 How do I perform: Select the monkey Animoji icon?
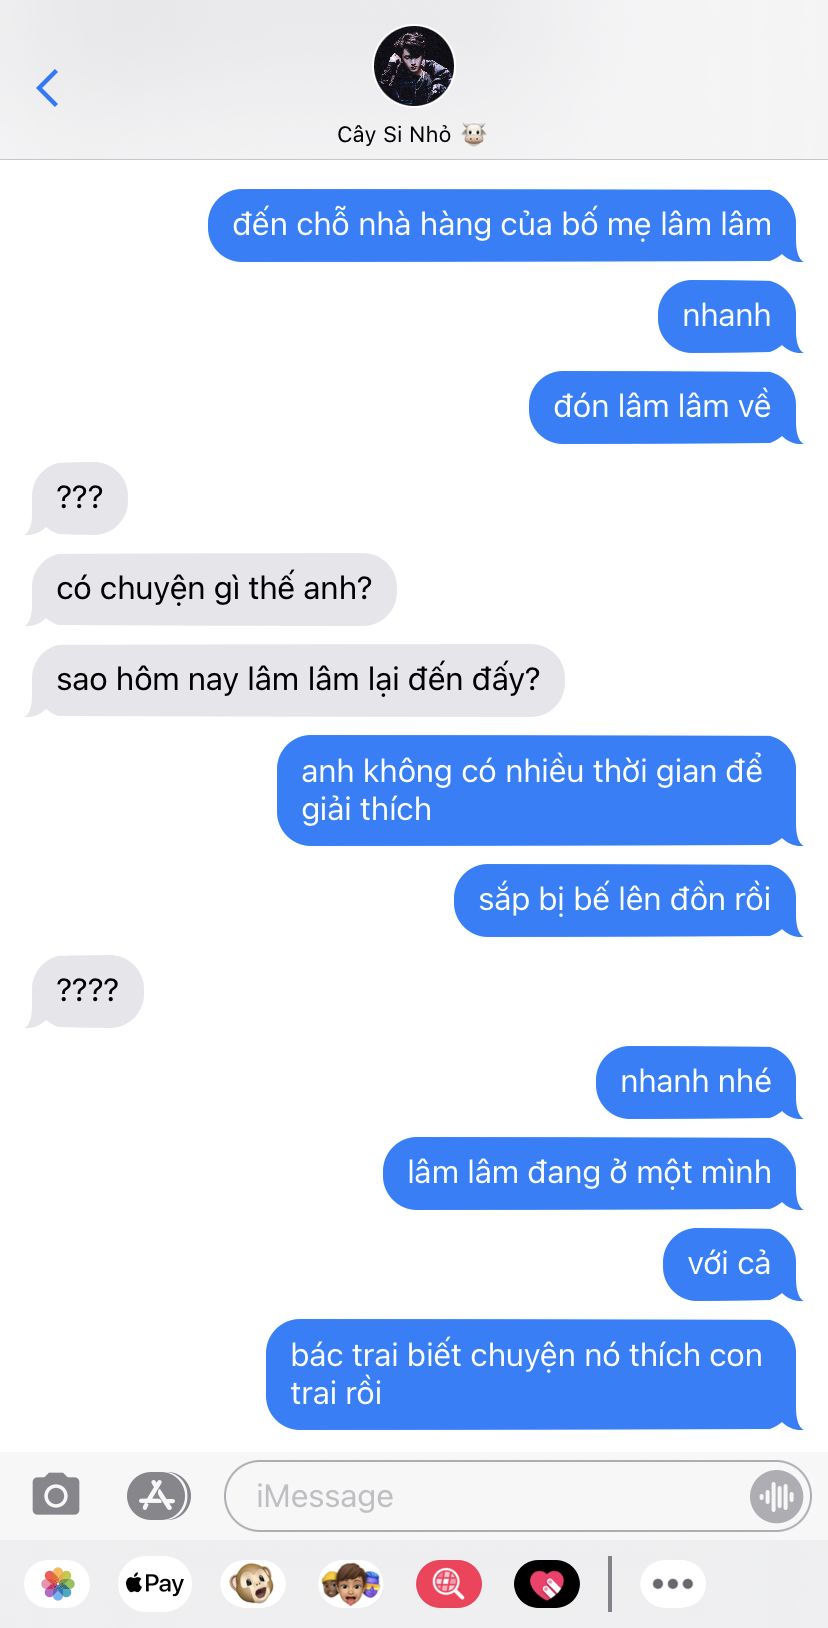coord(253,1584)
